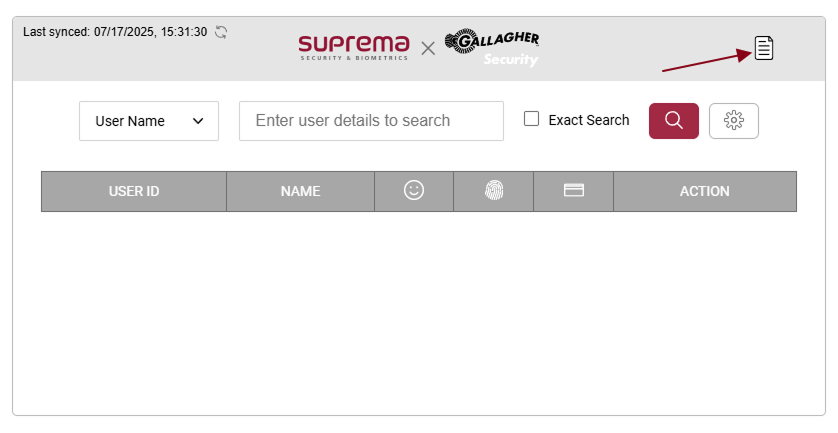Viewport: 838px width, 433px height.
Task: Click the Exact Search label text
Action: point(589,120)
